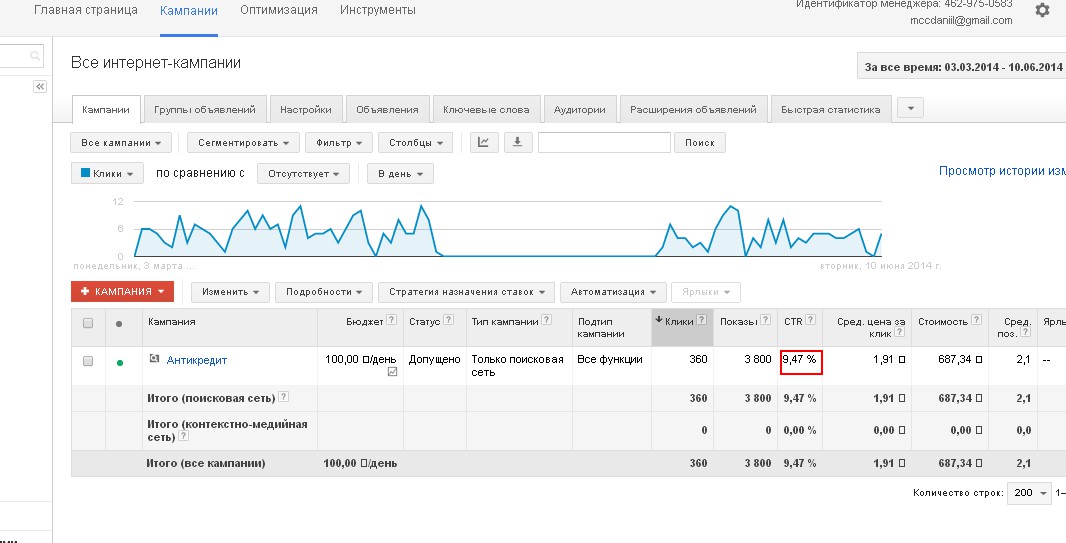Open the Автоматизация dropdown
Screen dimensions: 1066x543
point(613,292)
